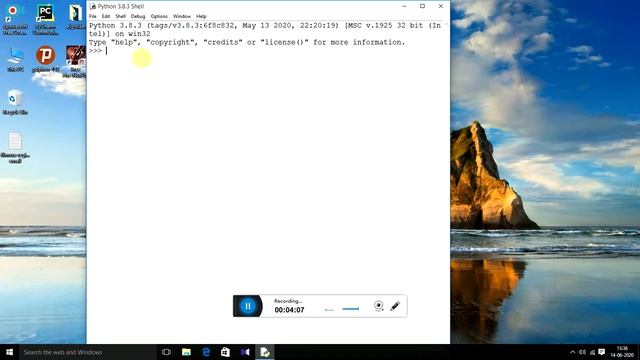Minimize the Python Shell window
Image resolution: width=640 pixels, height=360 pixels.
pos(404,6)
